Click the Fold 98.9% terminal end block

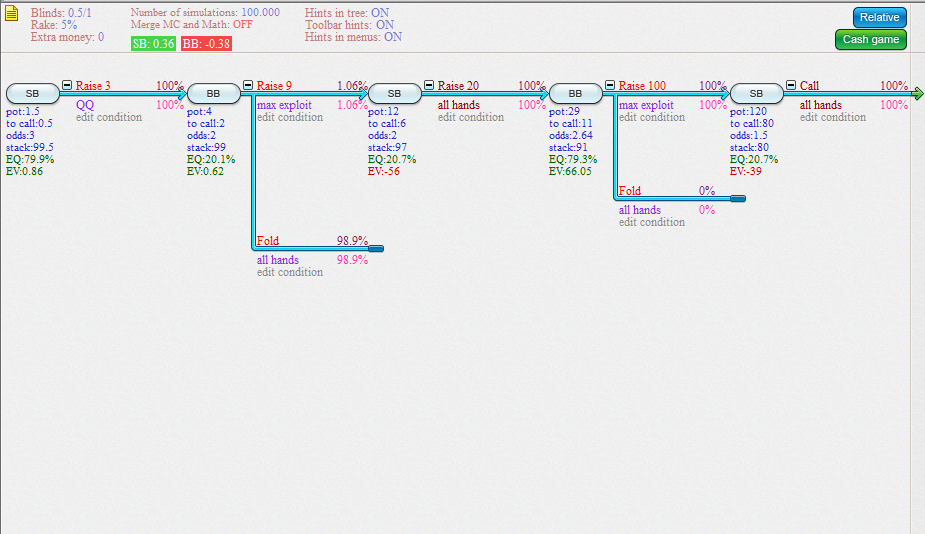(x=376, y=248)
